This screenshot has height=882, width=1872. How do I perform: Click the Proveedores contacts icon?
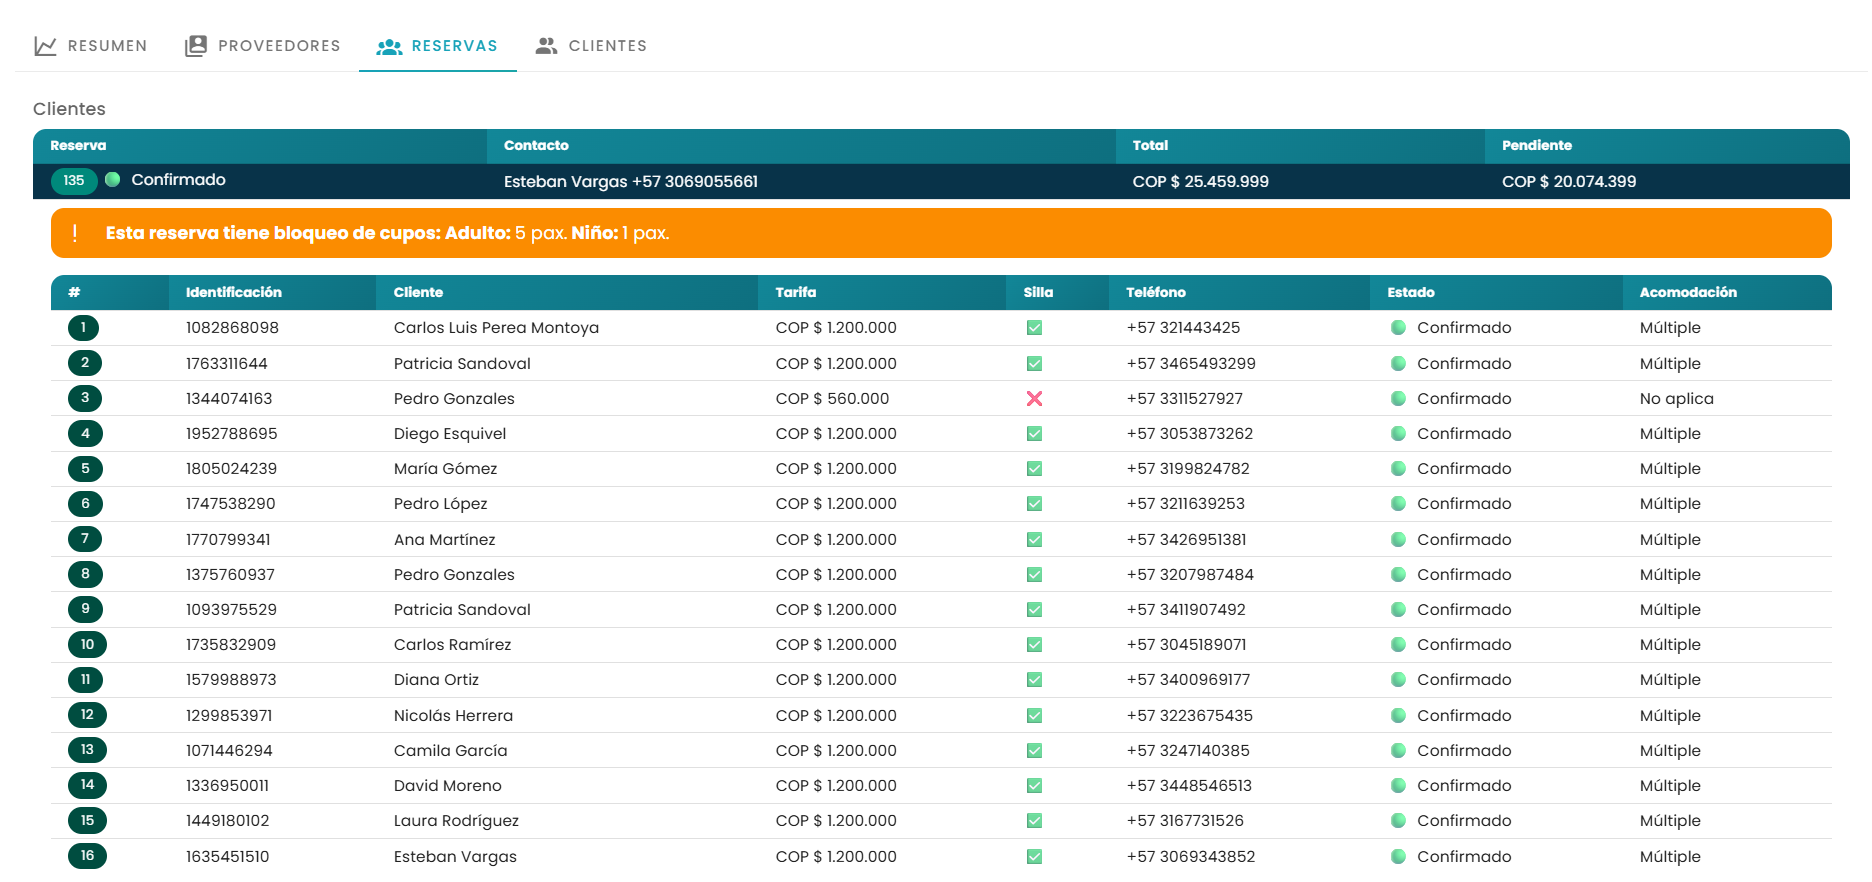pyautogui.click(x=196, y=46)
